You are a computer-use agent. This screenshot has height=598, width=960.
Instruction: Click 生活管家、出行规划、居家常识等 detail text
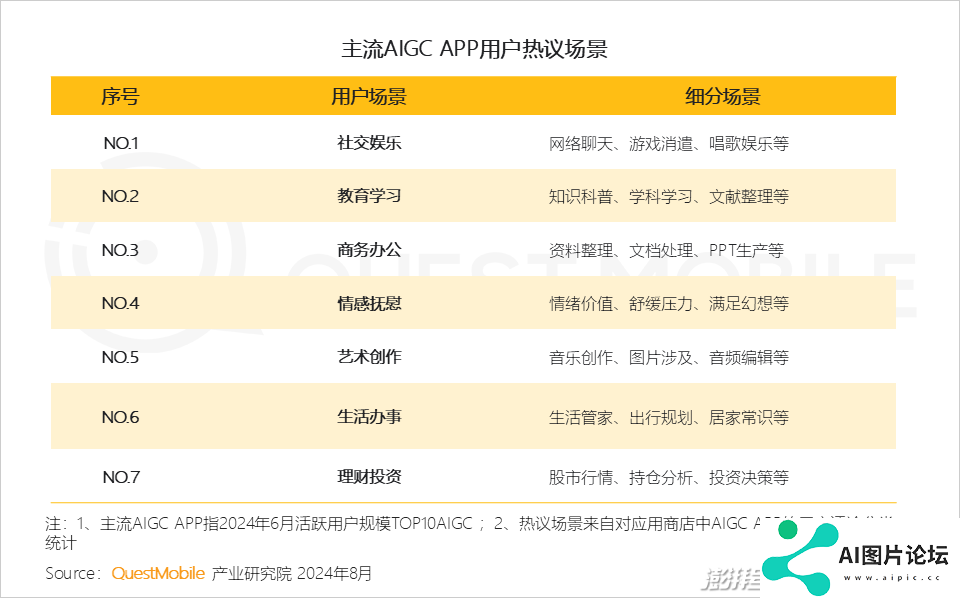tap(669, 417)
